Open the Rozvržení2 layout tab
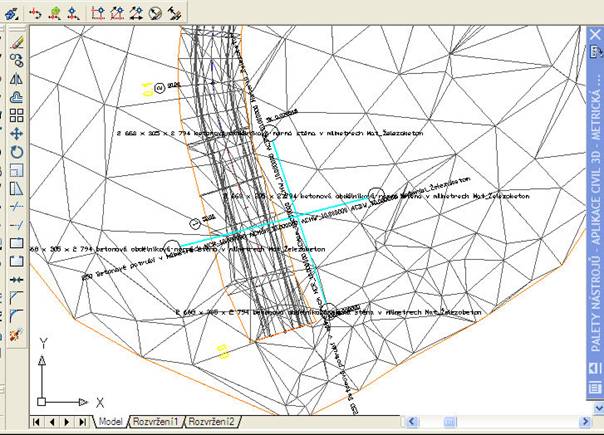 point(211,422)
